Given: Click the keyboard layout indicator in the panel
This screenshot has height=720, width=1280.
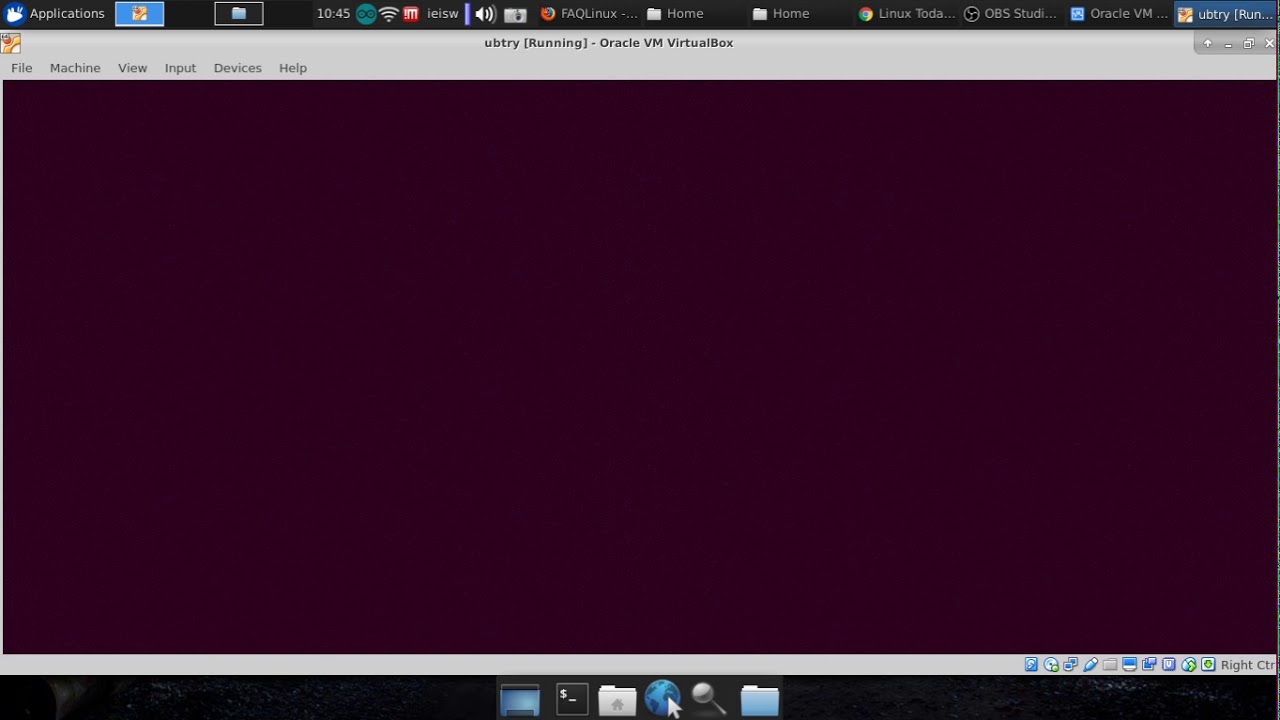Looking at the screenshot, I should [x=443, y=14].
